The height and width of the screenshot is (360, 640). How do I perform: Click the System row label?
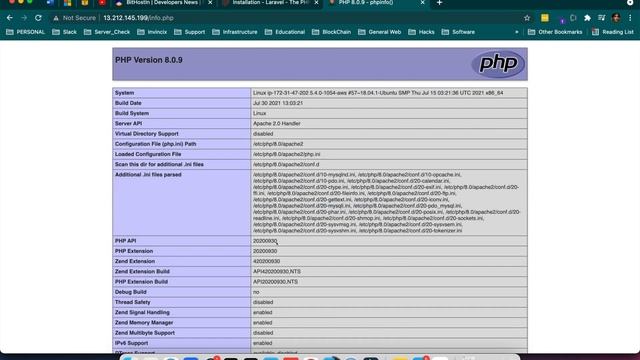pyautogui.click(x=124, y=93)
